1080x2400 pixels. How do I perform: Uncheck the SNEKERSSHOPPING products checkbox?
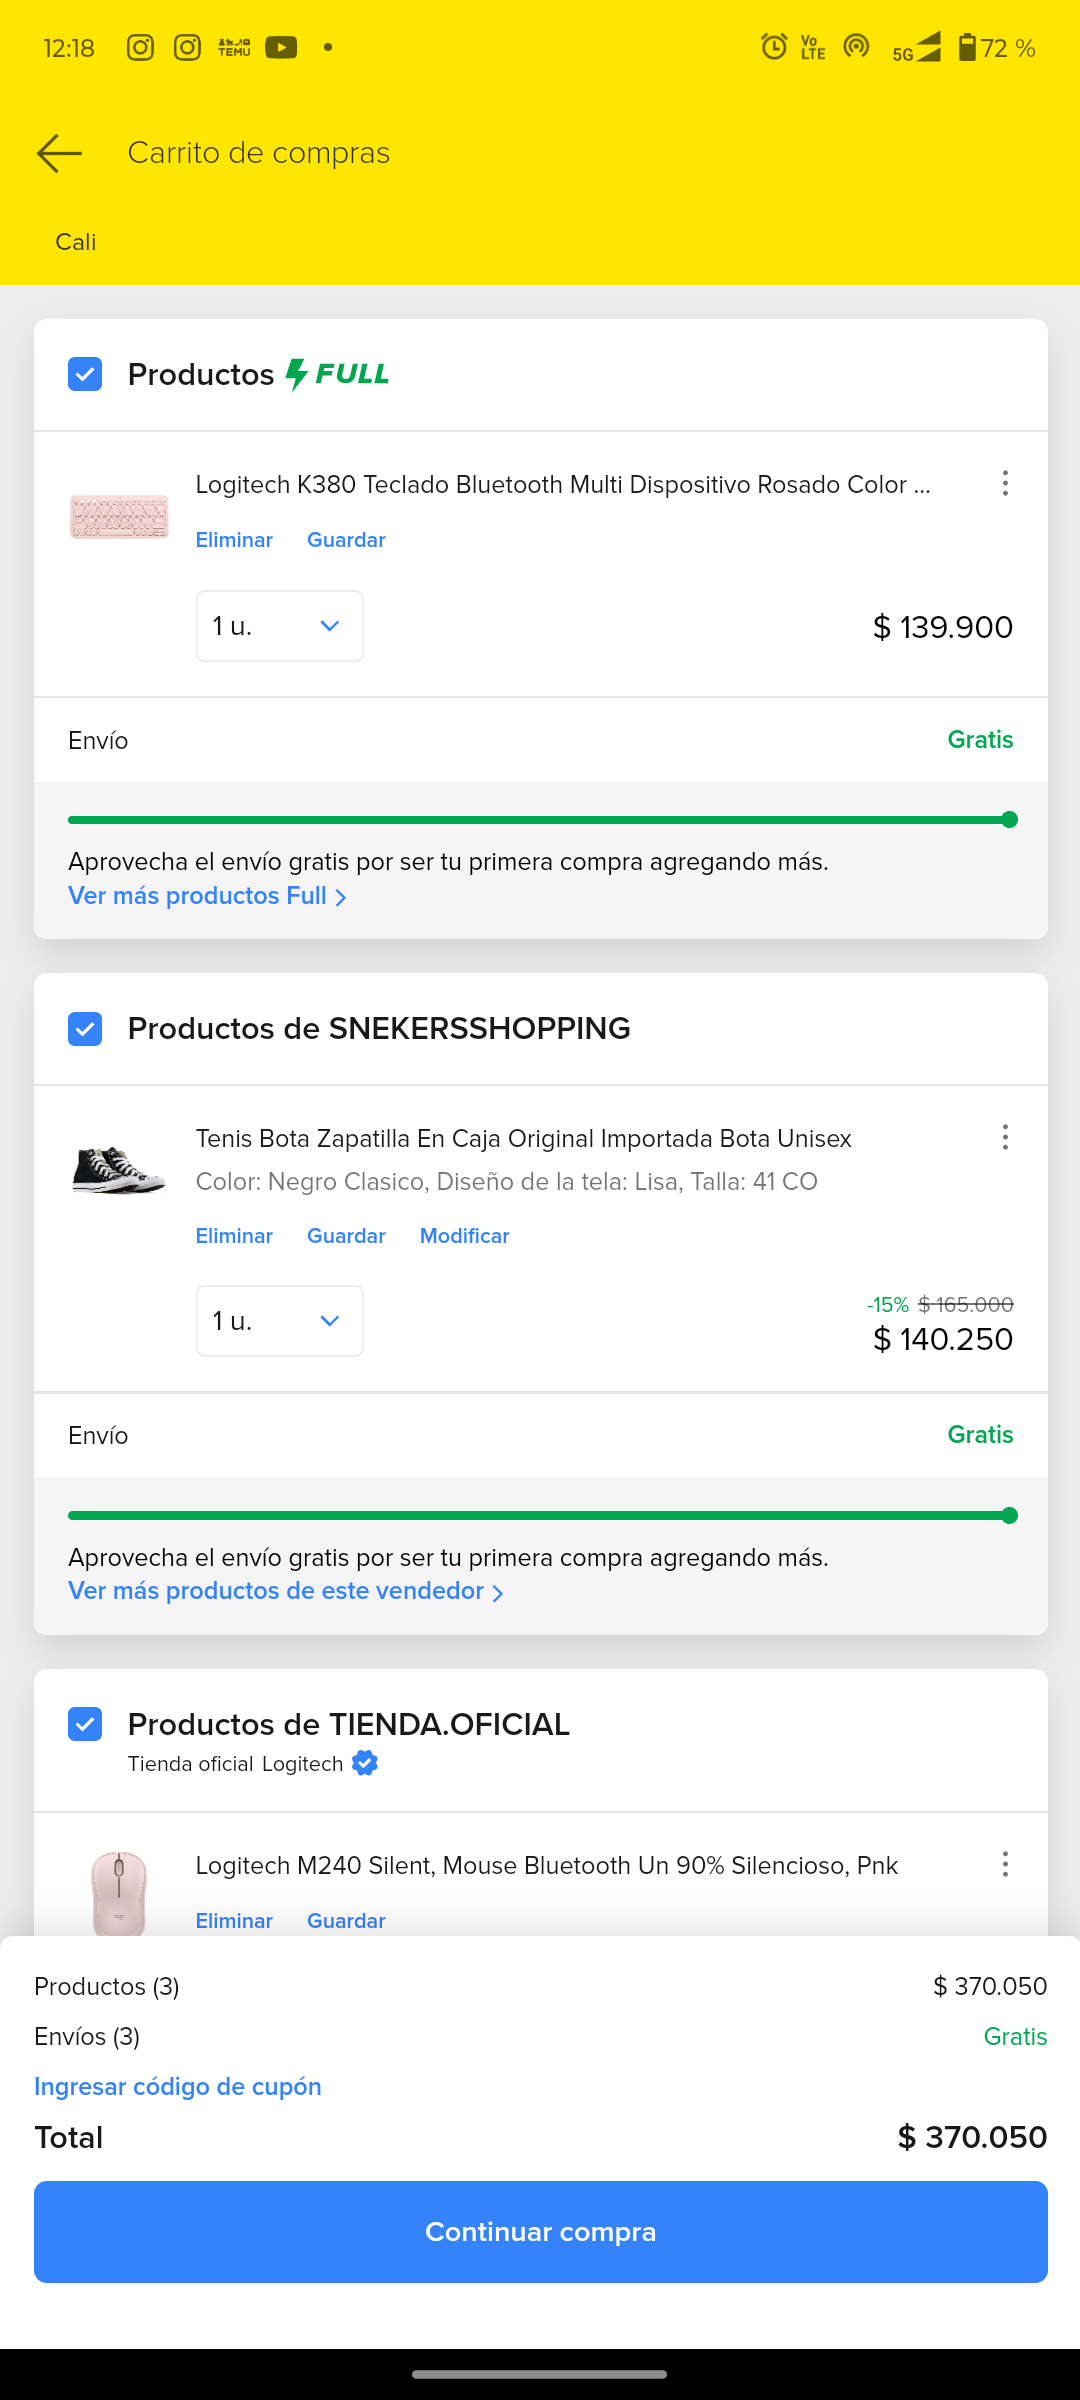pyautogui.click(x=85, y=1029)
